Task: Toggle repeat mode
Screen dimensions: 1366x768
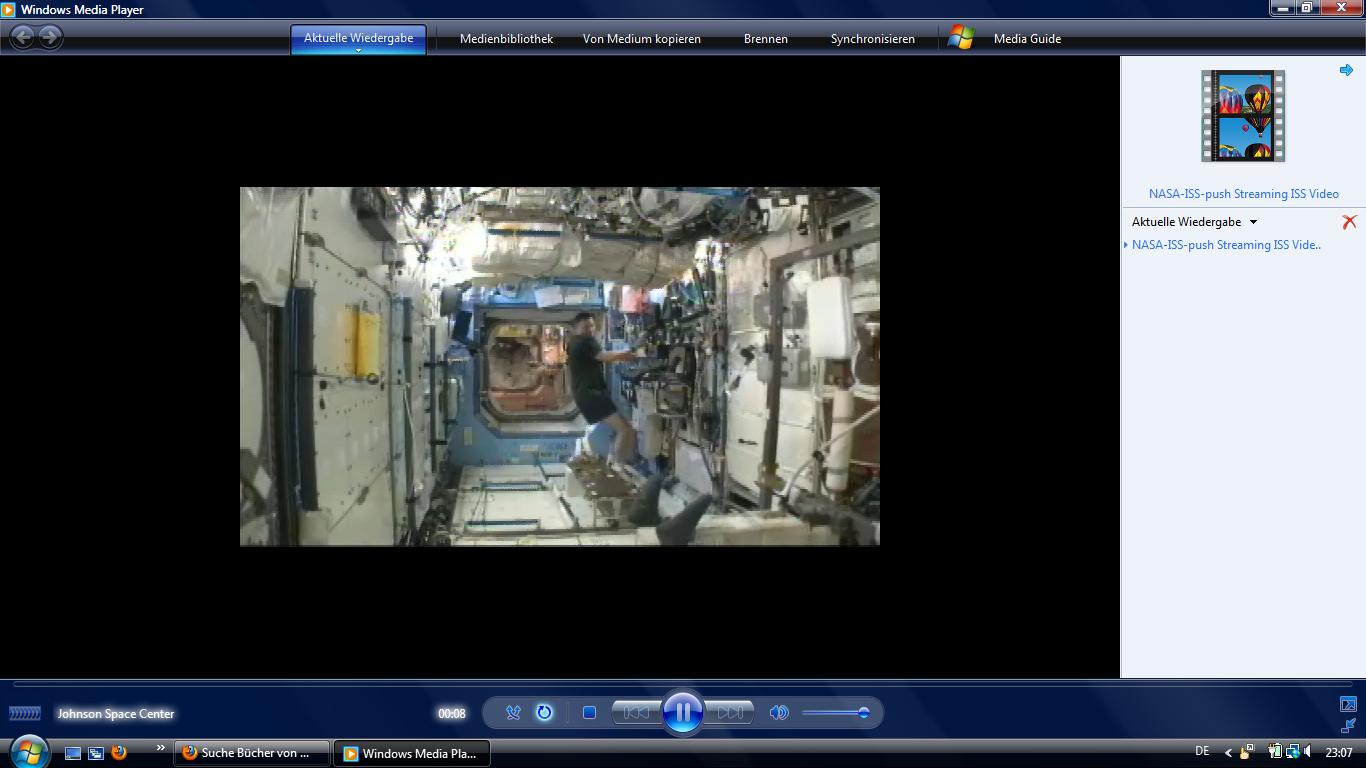Action: [x=544, y=713]
